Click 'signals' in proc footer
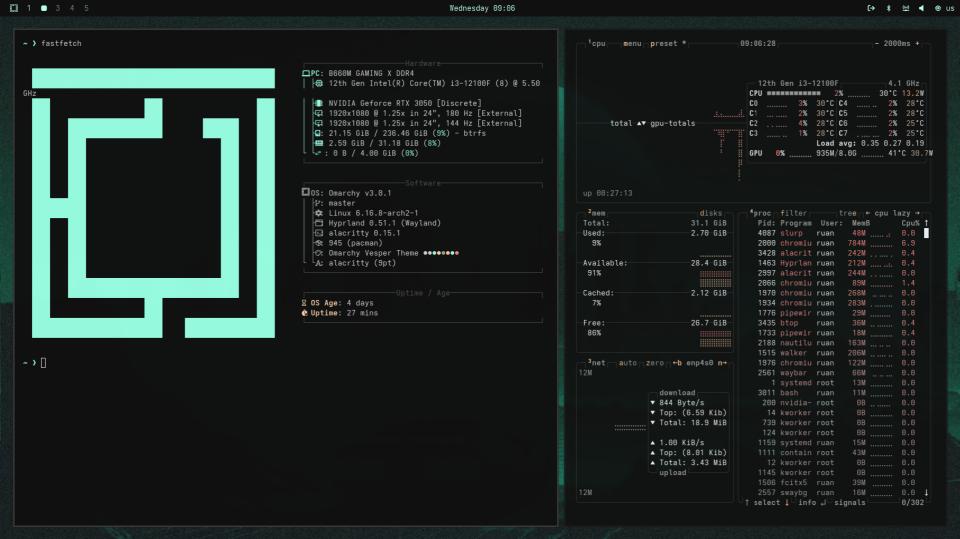The width and height of the screenshot is (960, 539). click(x=850, y=502)
